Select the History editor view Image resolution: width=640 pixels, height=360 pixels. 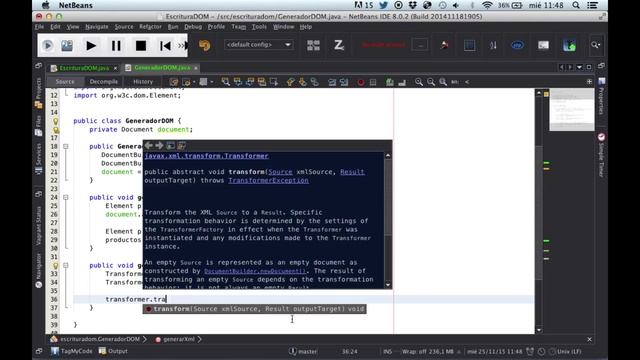143,82
